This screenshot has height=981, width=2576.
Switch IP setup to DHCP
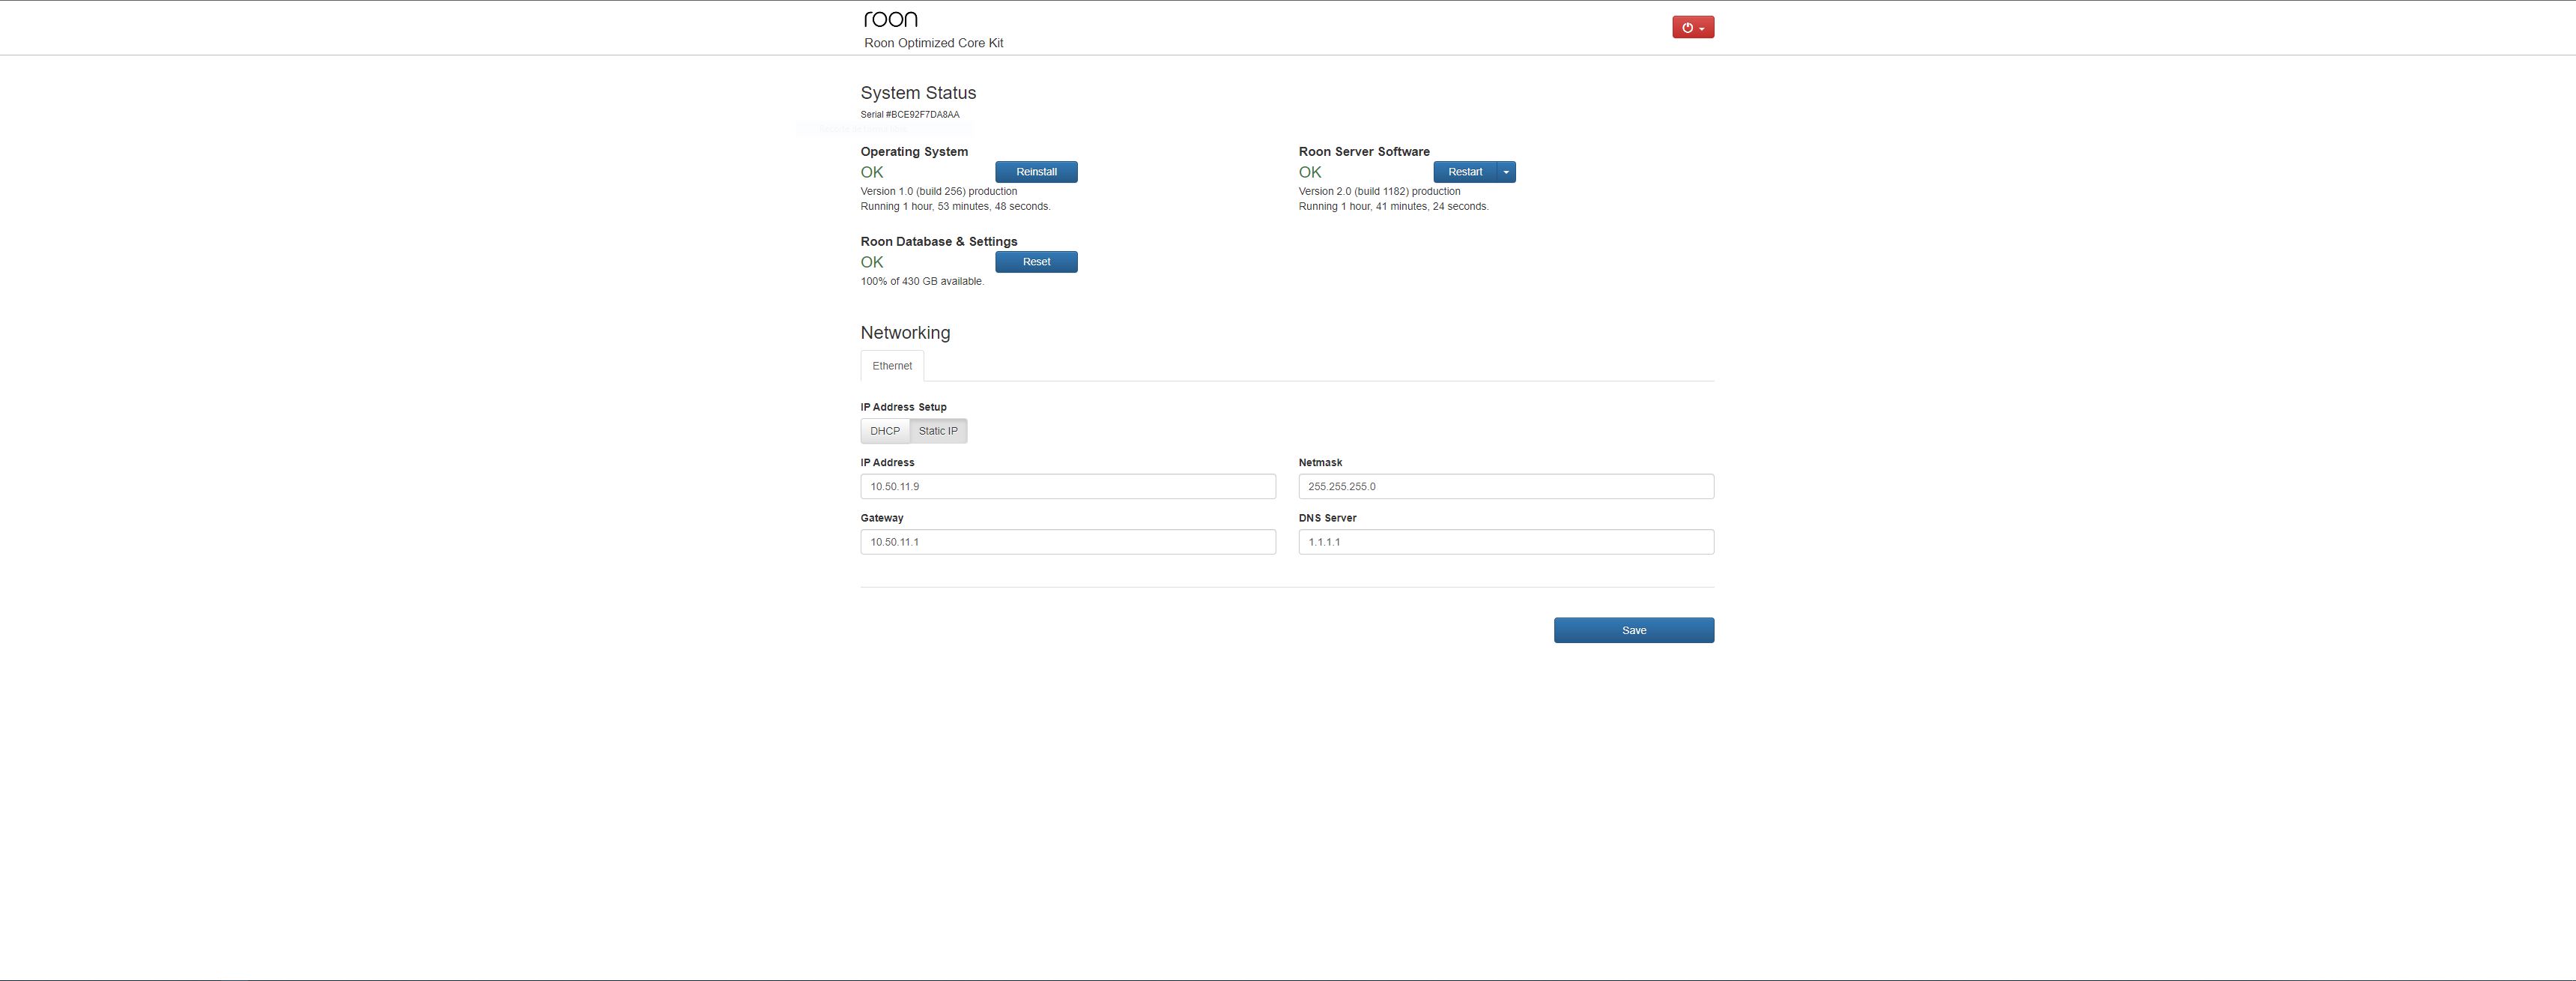pyautogui.click(x=885, y=431)
